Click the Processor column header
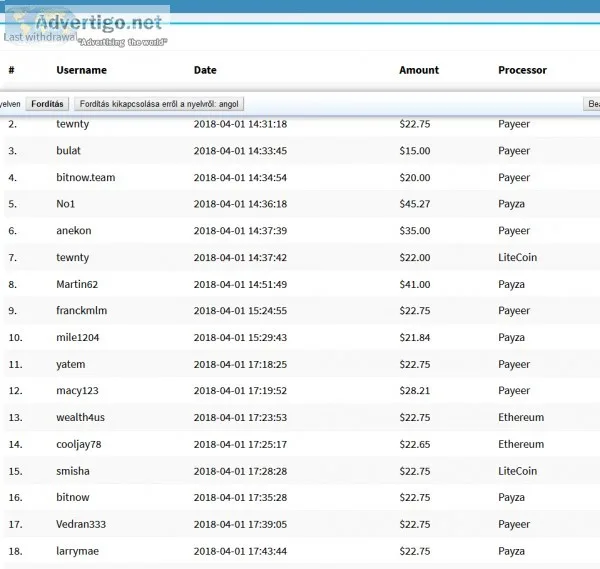 click(522, 70)
